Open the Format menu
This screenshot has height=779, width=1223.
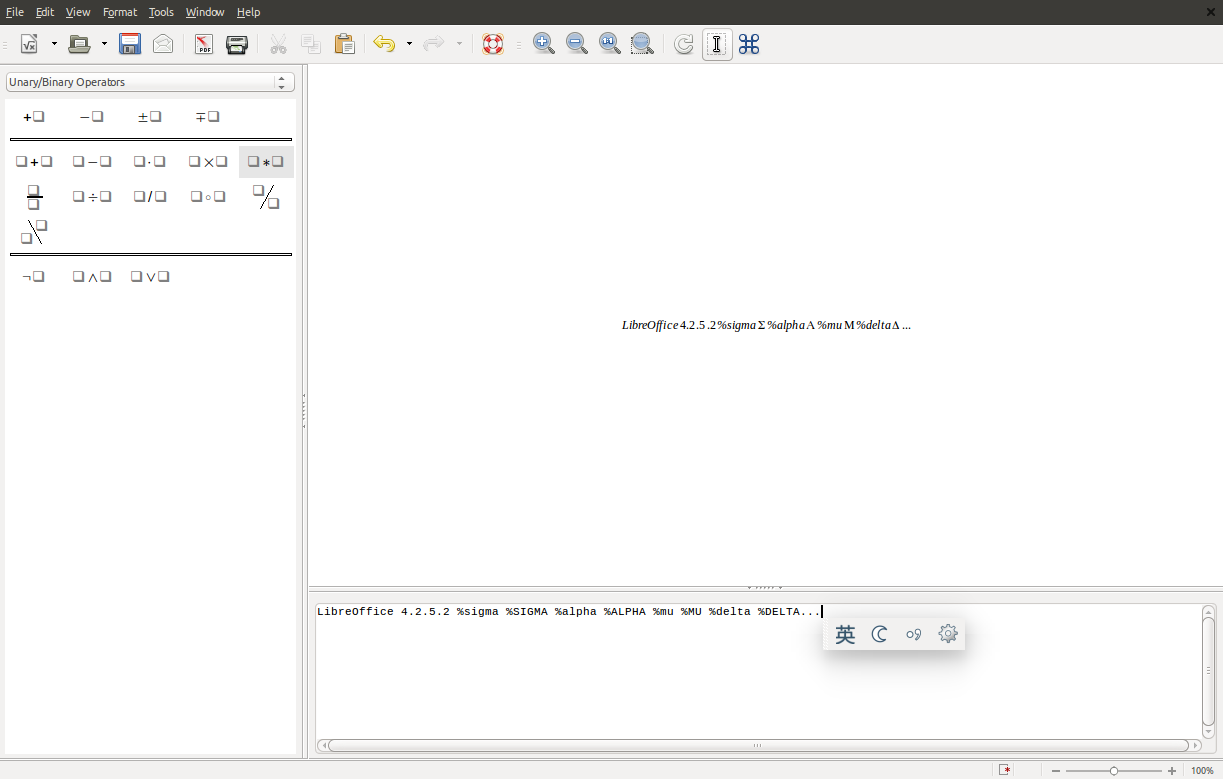[x=120, y=12]
